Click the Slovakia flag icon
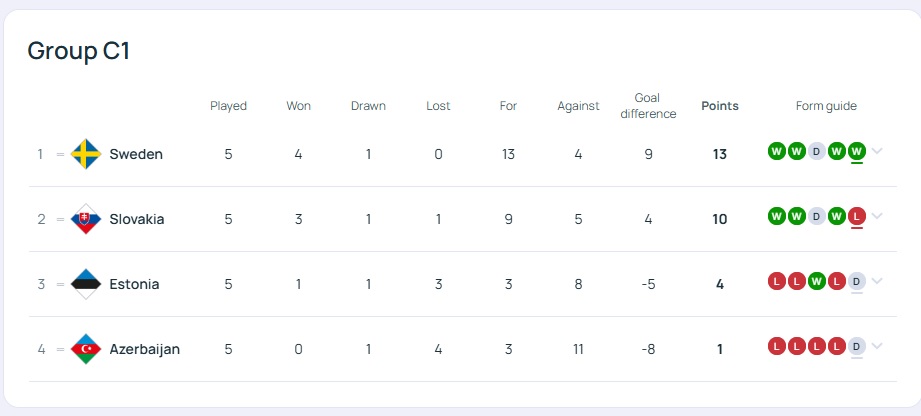Screen dimensions: 921x416 point(86,219)
